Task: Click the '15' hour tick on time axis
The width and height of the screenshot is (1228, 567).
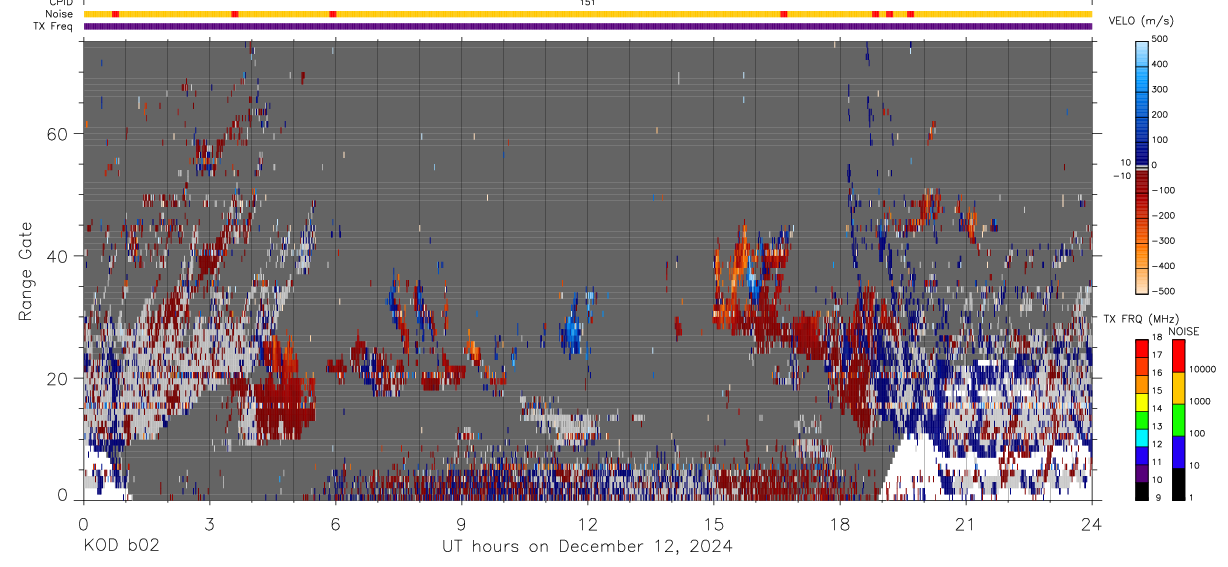Action: [714, 525]
